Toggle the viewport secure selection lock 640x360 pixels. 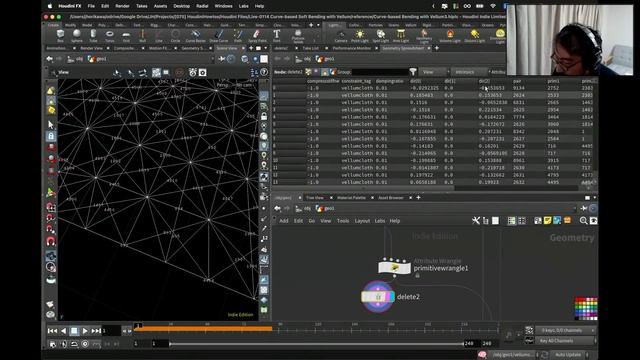pyautogui.click(x=51, y=136)
